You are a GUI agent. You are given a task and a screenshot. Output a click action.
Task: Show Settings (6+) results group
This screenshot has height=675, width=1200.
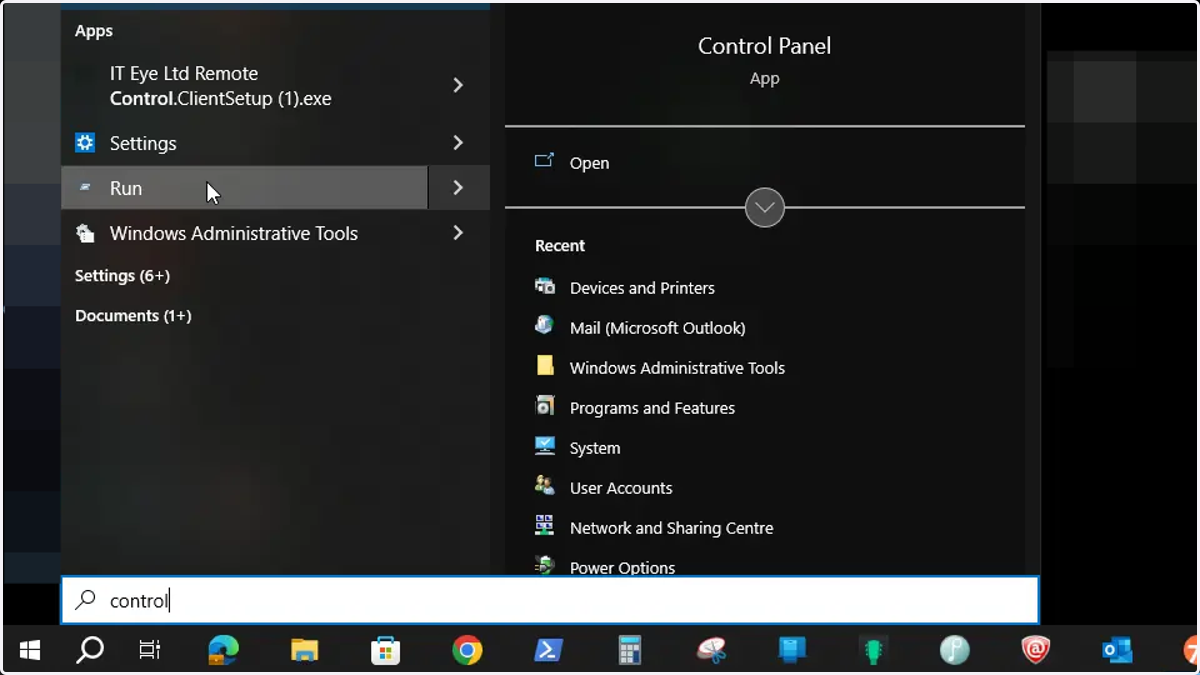(122, 276)
